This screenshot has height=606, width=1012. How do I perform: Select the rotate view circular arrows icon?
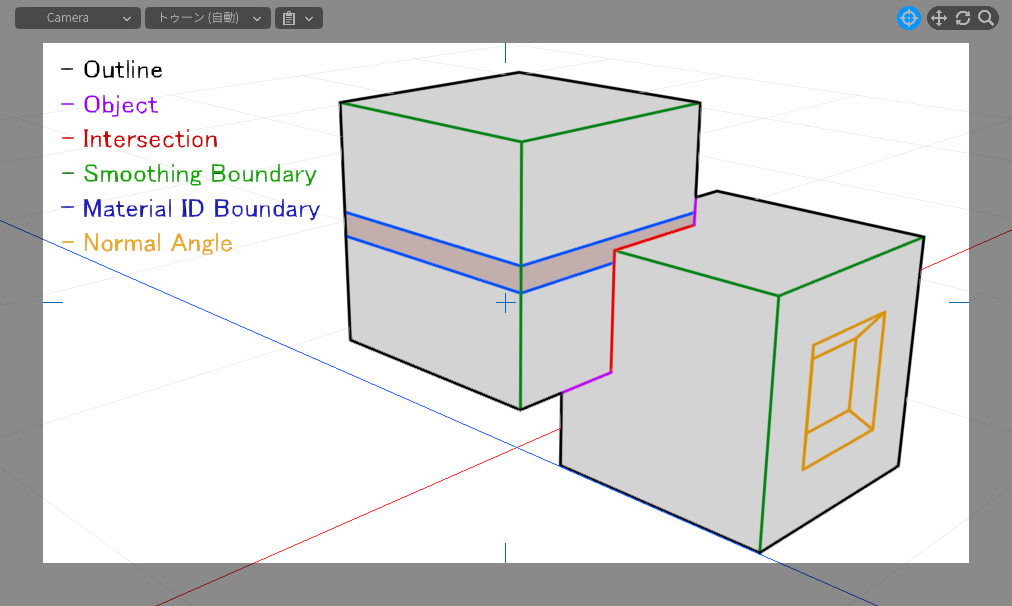coord(963,18)
